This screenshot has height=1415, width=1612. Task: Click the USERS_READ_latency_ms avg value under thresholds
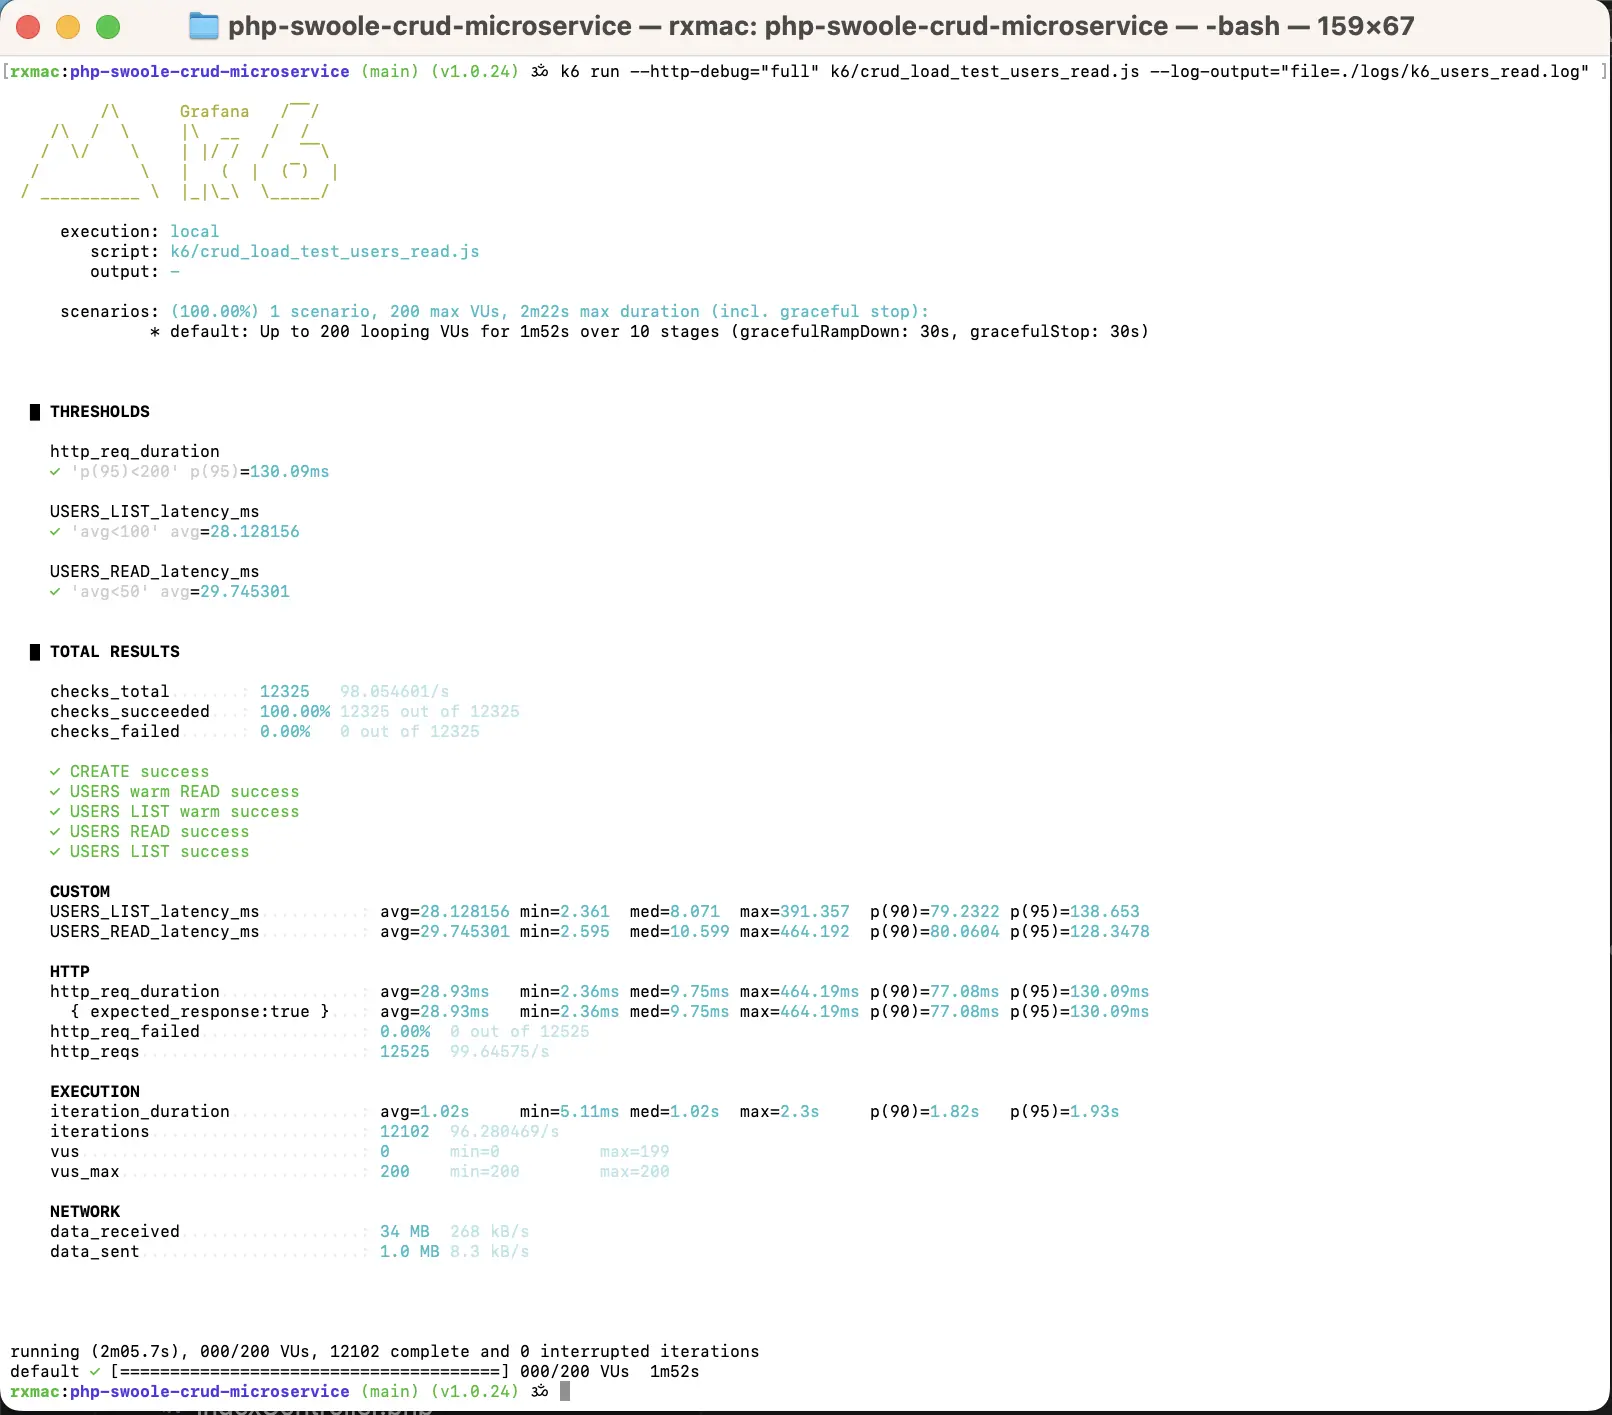coord(244,592)
